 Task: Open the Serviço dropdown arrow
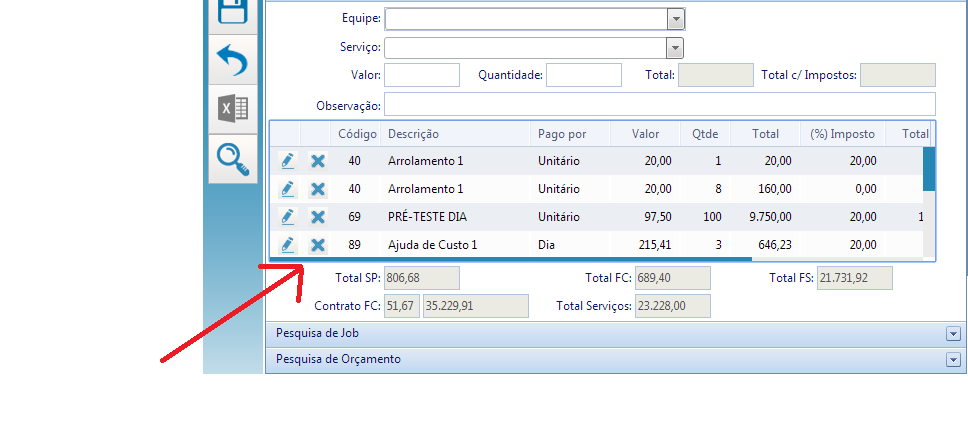click(x=675, y=48)
